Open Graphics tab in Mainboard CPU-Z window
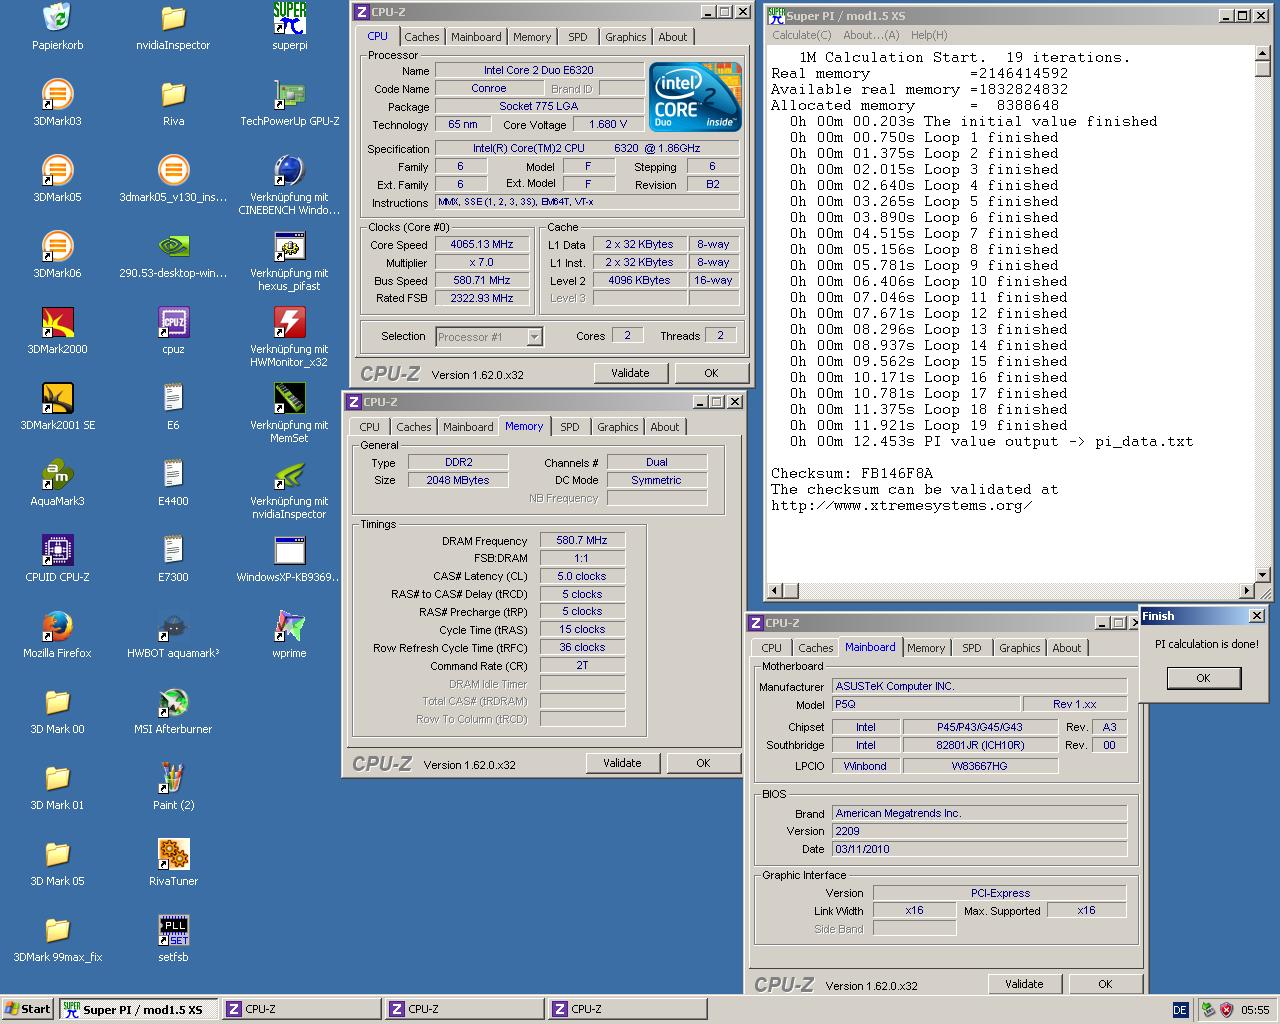This screenshot has height=1024, width=1280. (1019, 648)
